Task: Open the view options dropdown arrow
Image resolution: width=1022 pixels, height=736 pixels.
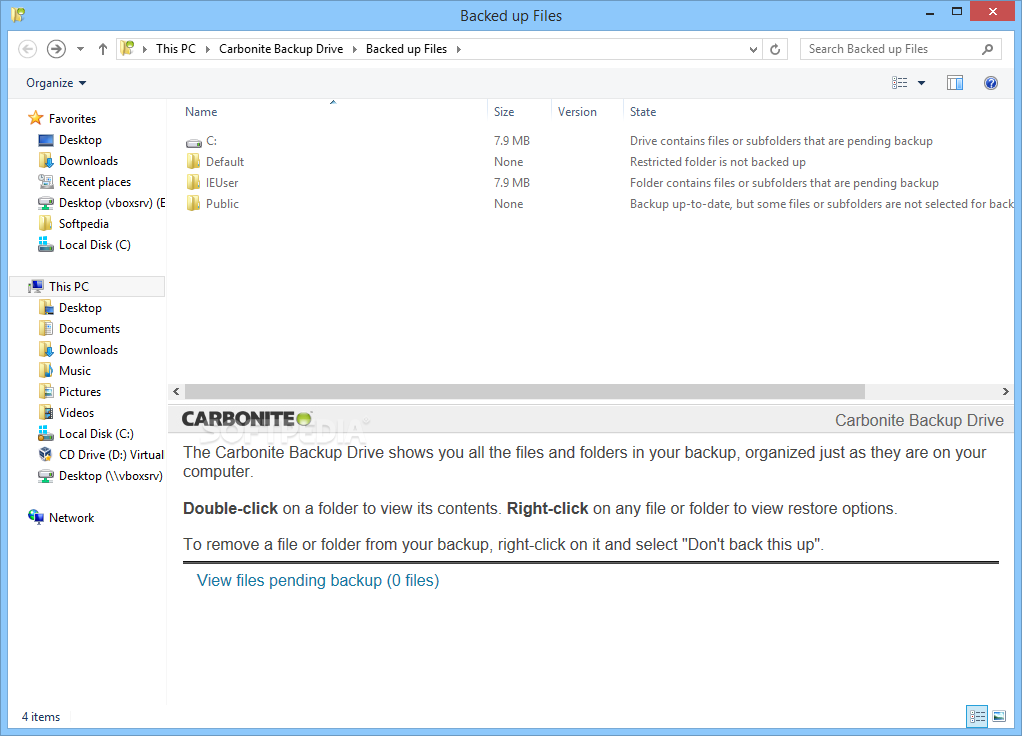Action: click(922, 83)
